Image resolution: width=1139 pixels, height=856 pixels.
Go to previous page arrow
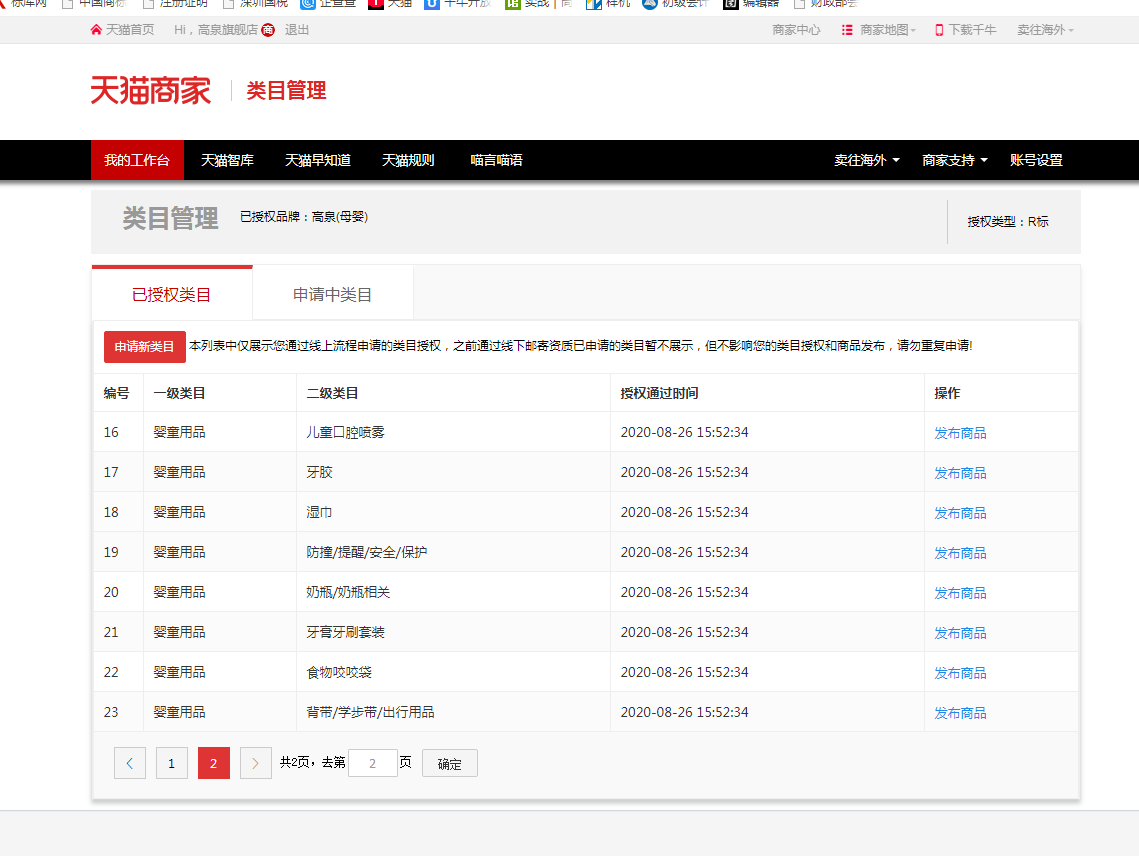pos(130,763)
